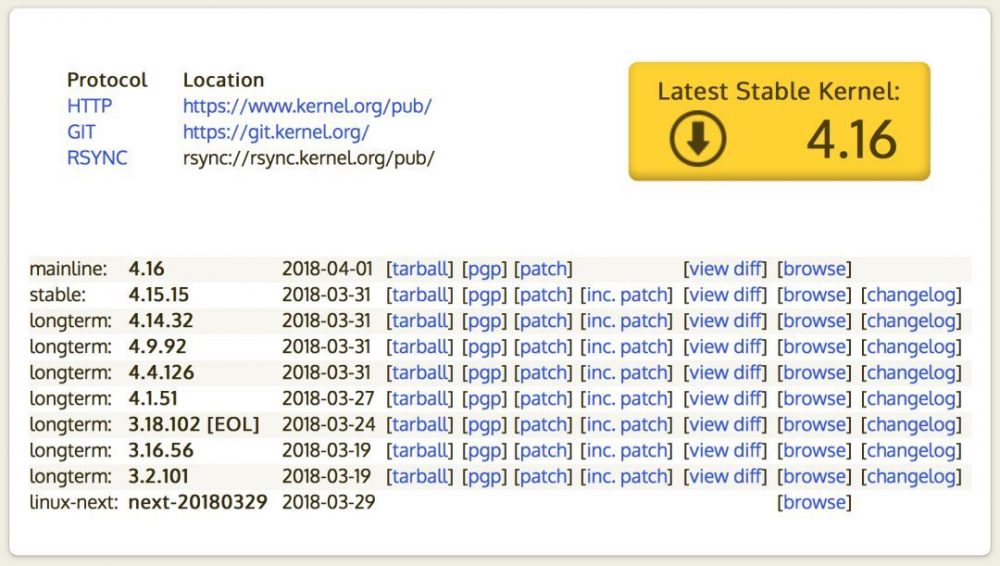Image resolution: width=1000 pixels, height=566 pixels.
Task: Download the longterm 3.16.56 tarball
Action: coord(420,451)
